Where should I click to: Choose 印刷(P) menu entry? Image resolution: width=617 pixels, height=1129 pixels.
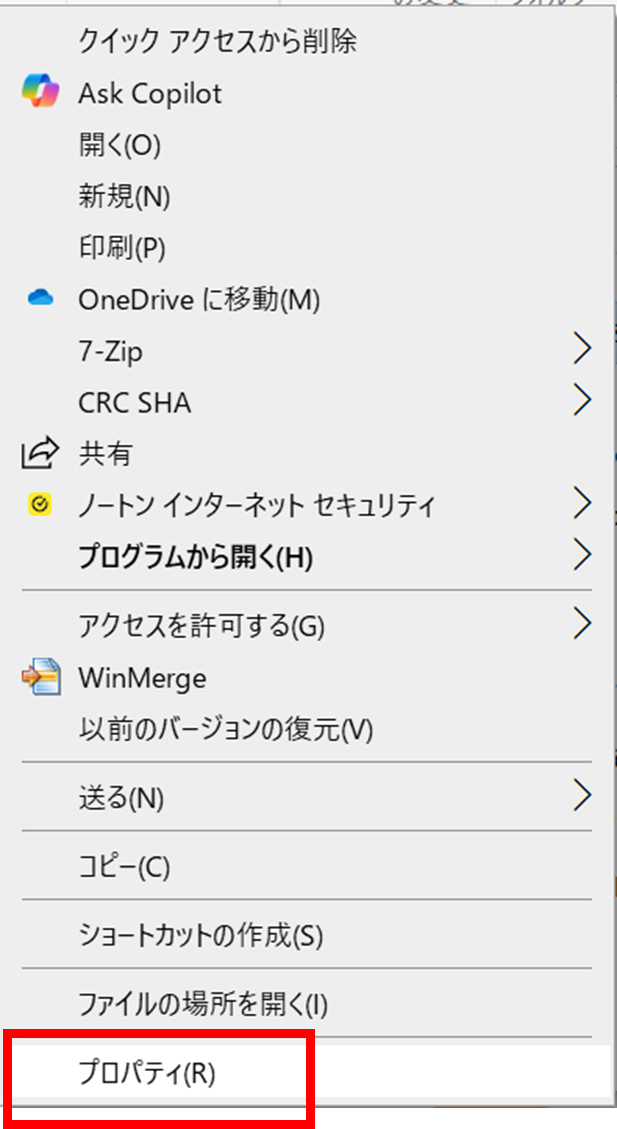tap(121, 247)
